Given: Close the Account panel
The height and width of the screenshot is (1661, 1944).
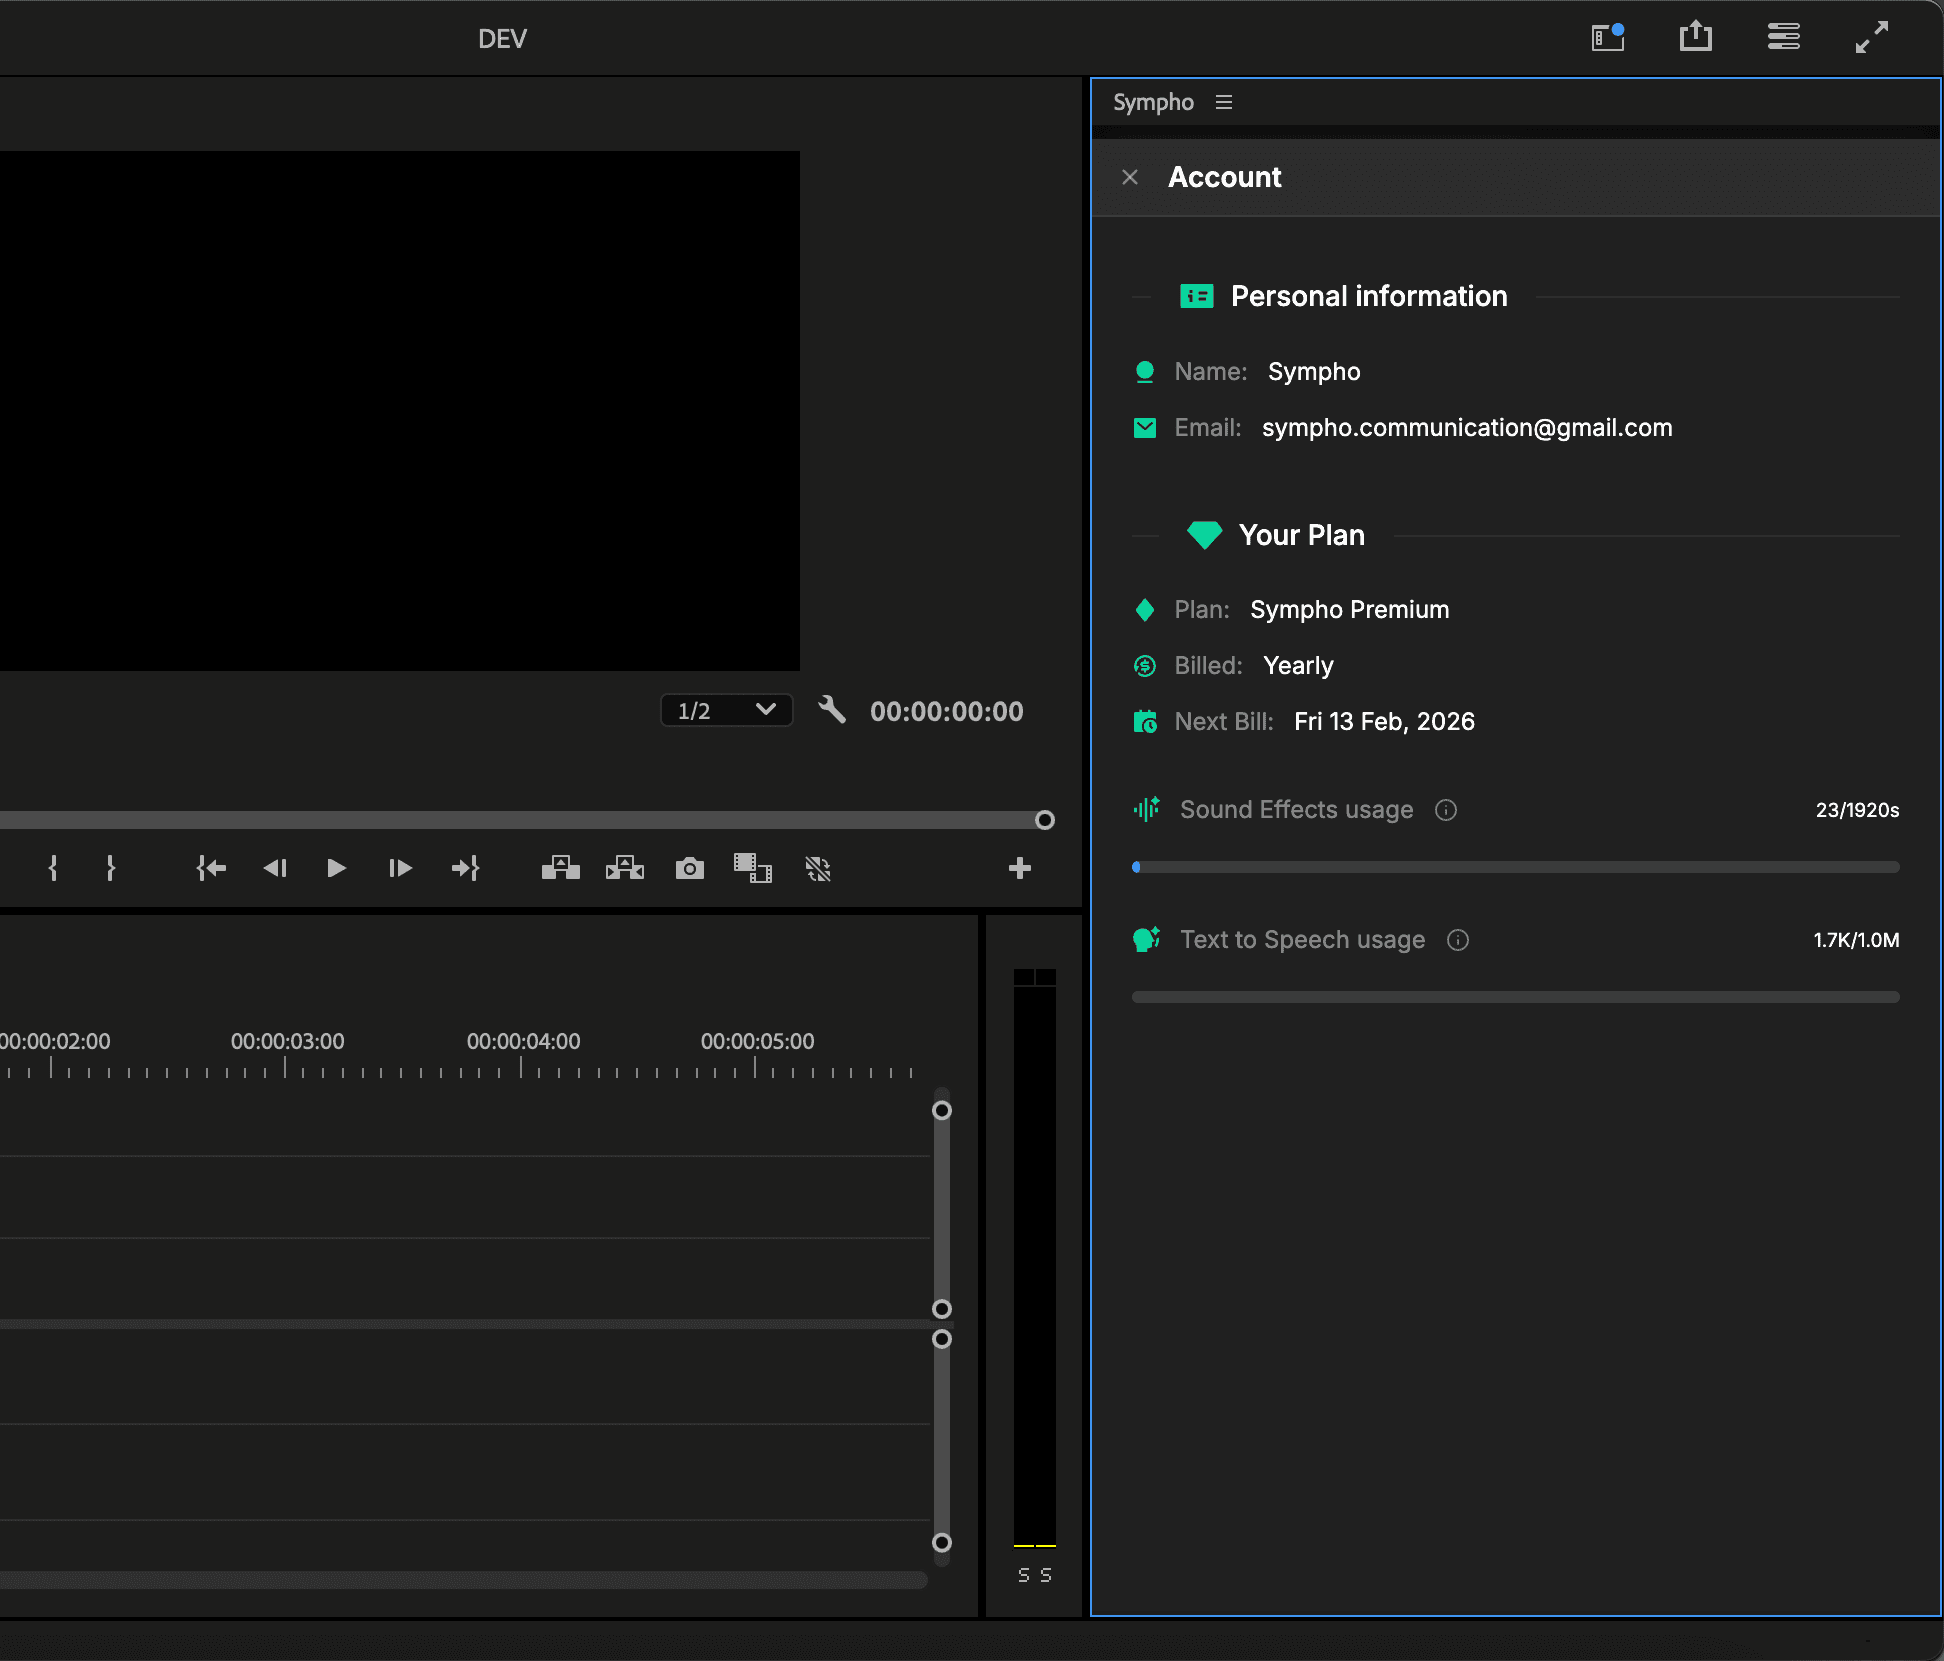Looking at the screenshot, I should [x=1130, y=177].
